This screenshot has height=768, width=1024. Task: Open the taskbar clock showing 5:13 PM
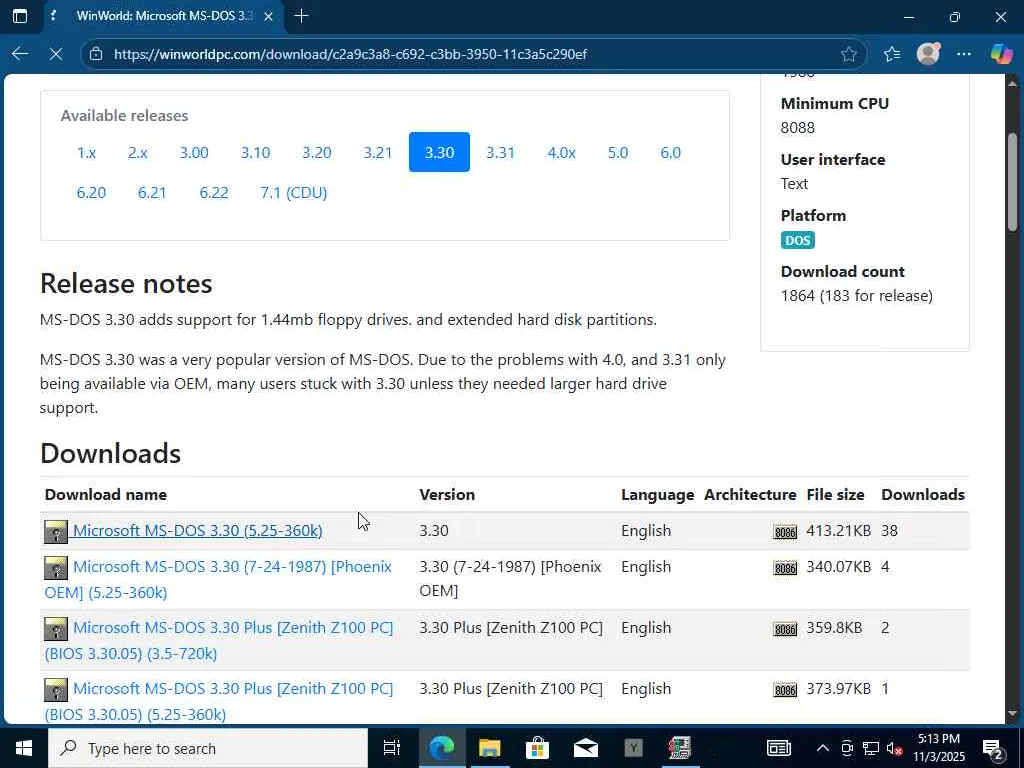click(x=938, y=748)
